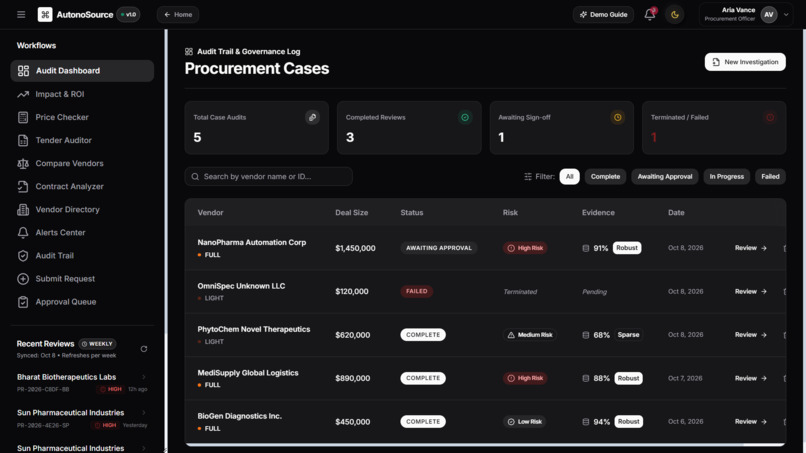
Task: Review the PhytoChem Novel Therapeutics case
Action: 750,335
